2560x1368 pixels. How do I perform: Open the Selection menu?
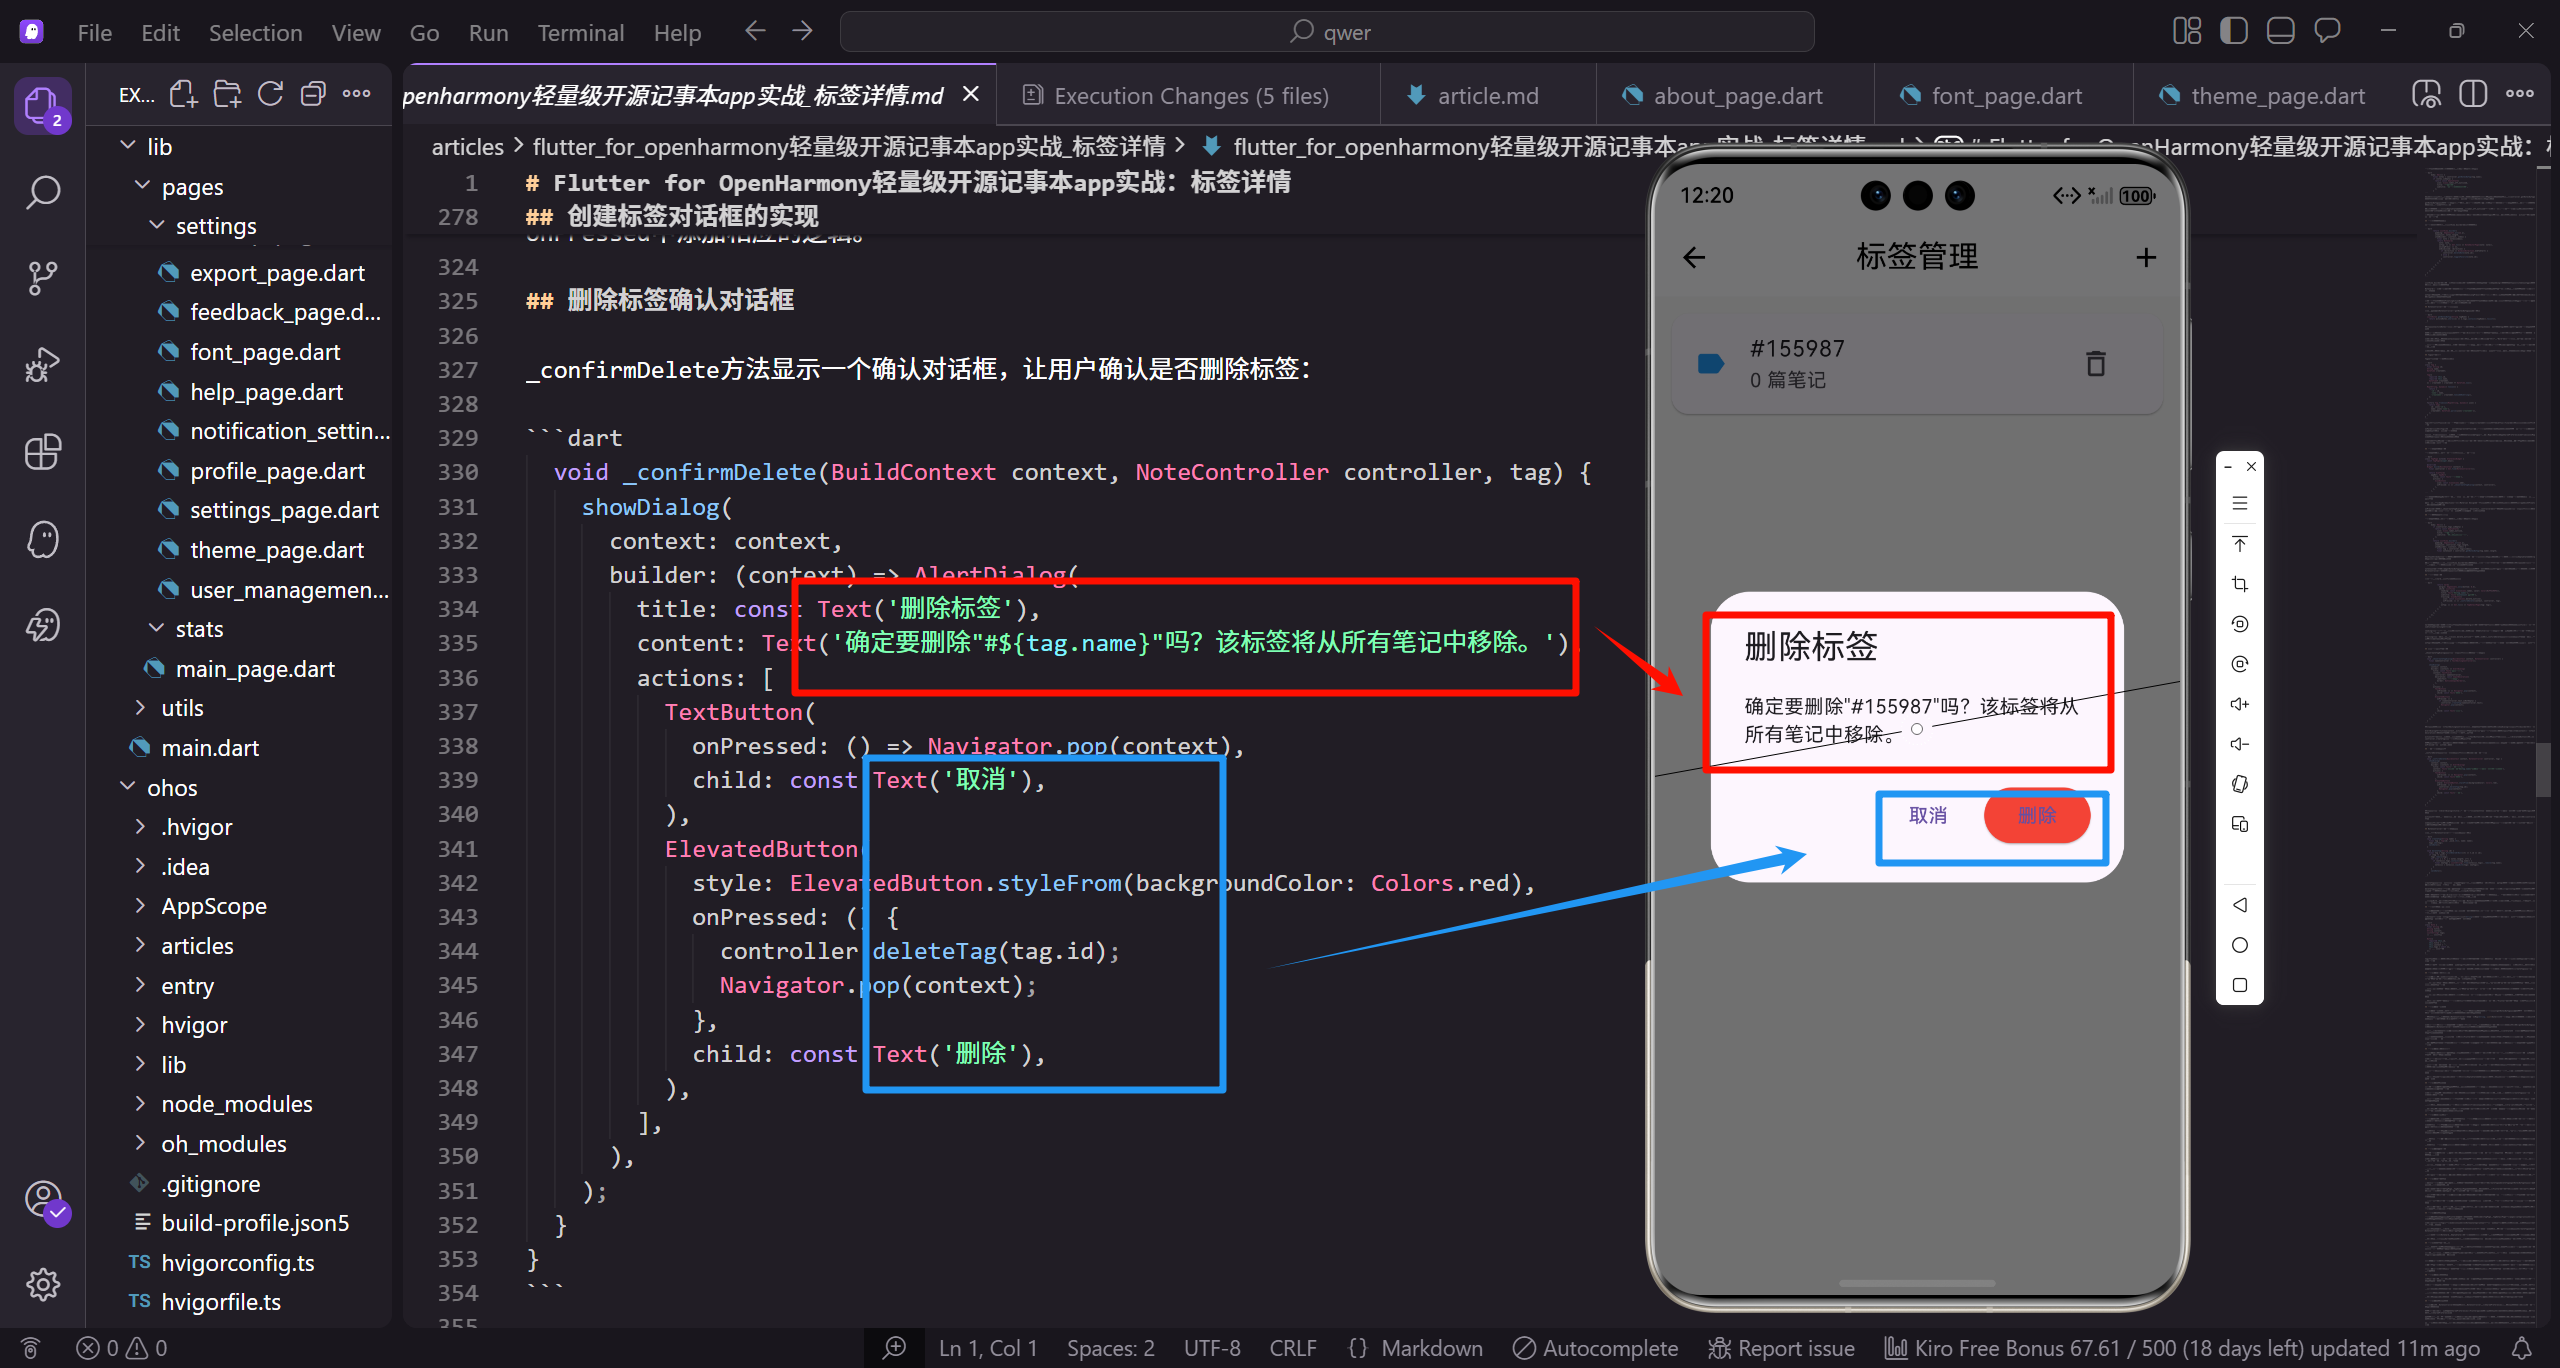(x=255, y=33)
